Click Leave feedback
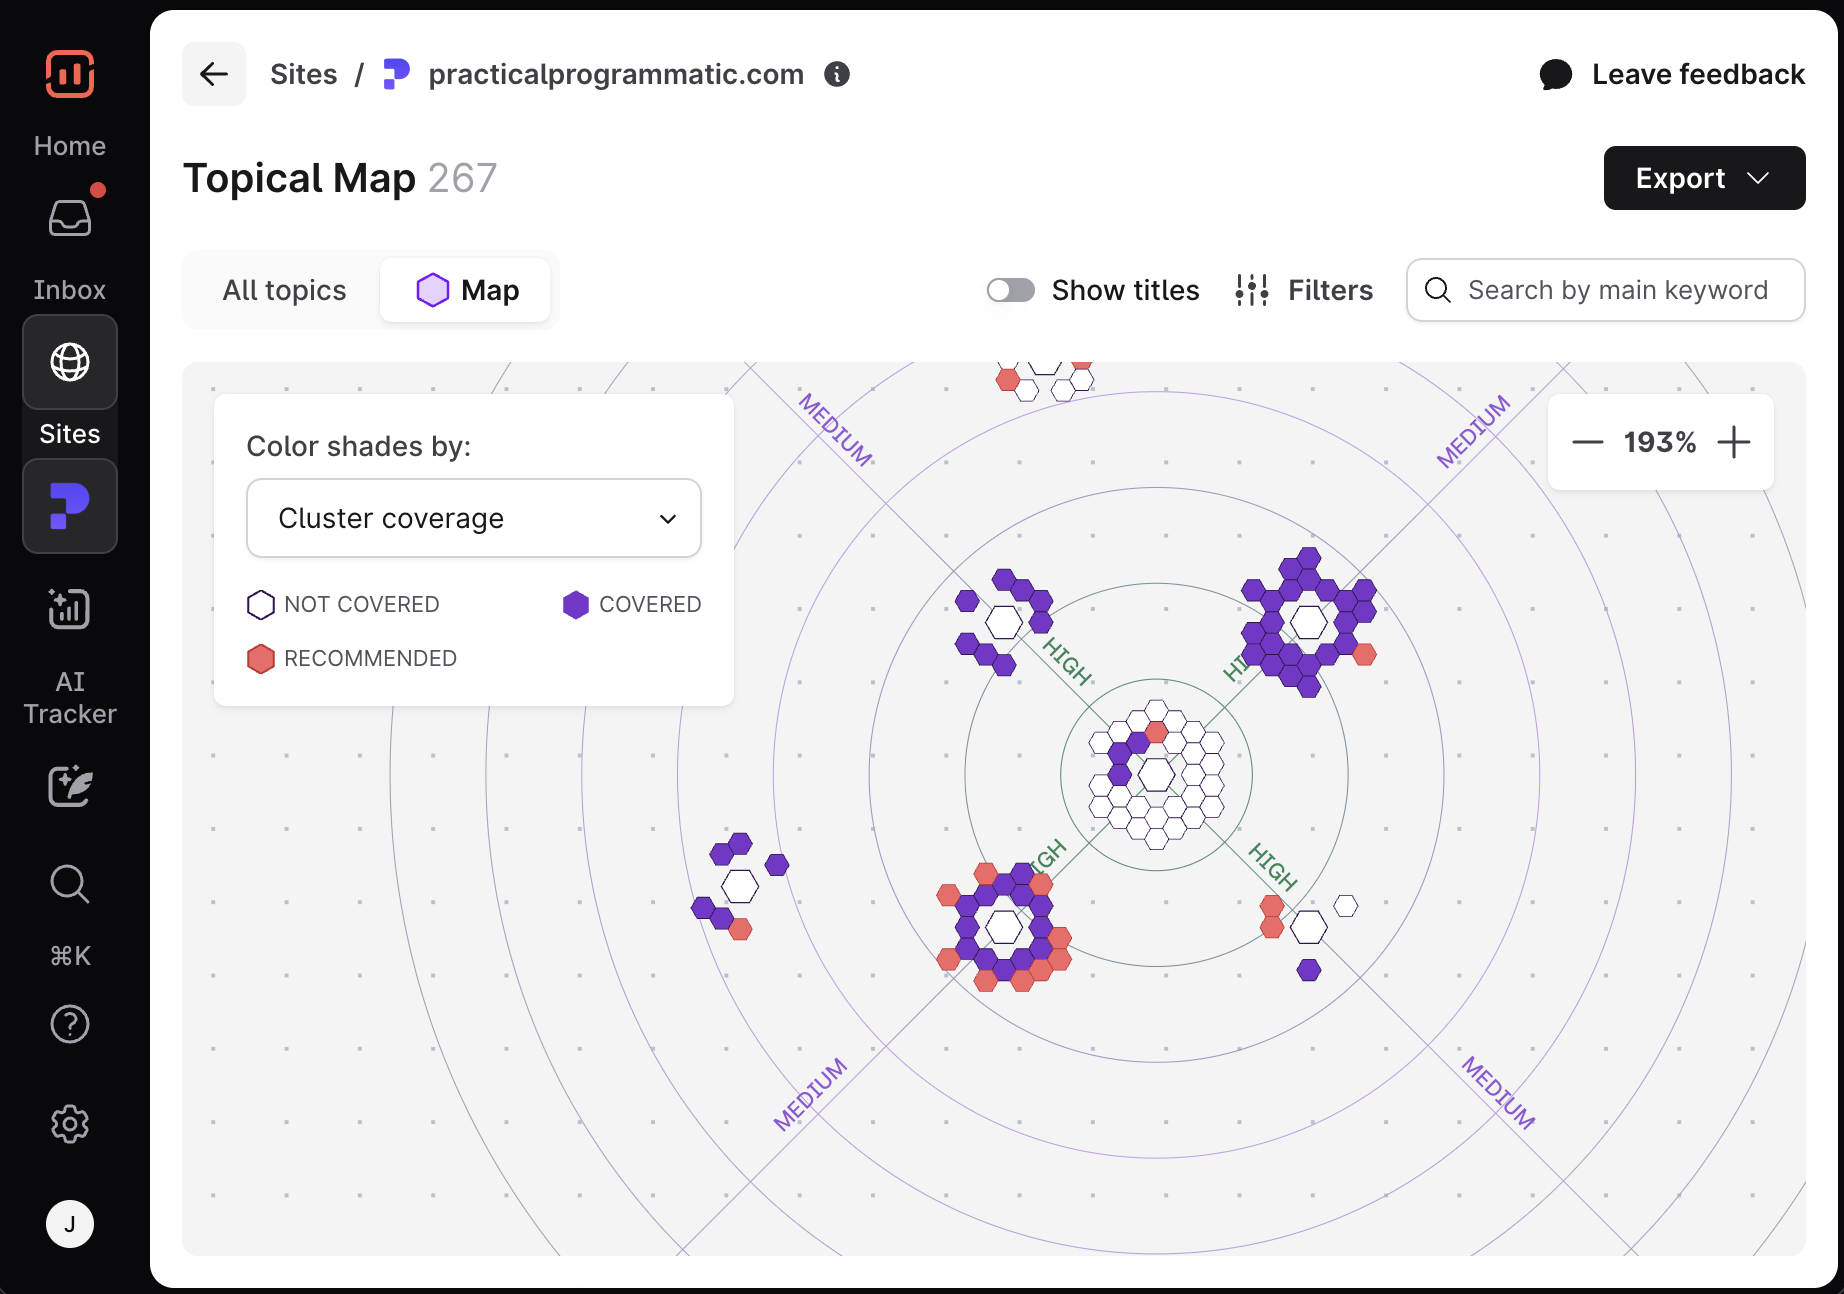The image size is (1844, 1294). [x=1672, y=74]
